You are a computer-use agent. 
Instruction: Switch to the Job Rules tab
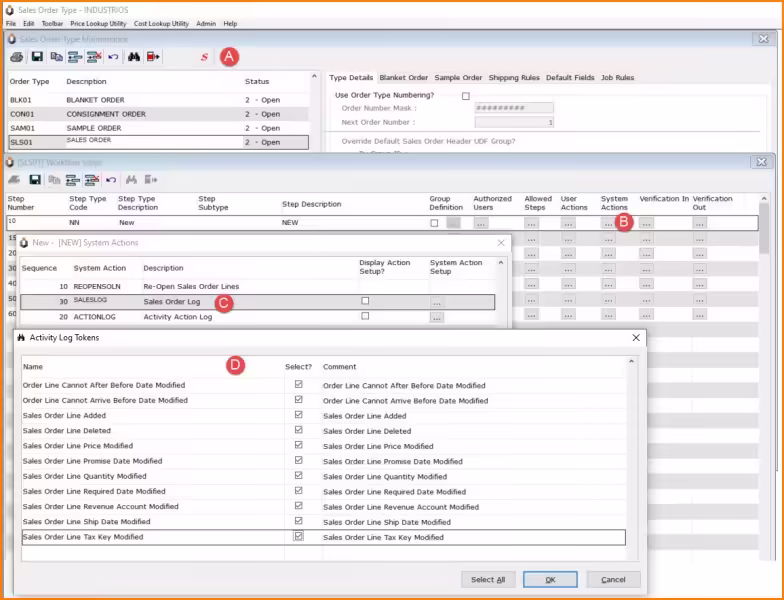coord(618,78)
